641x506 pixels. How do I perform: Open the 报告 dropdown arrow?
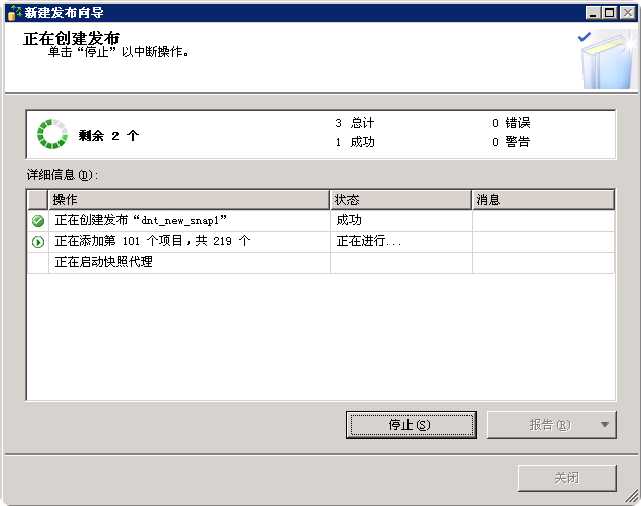pyautogui.click(x=605, y=425)
